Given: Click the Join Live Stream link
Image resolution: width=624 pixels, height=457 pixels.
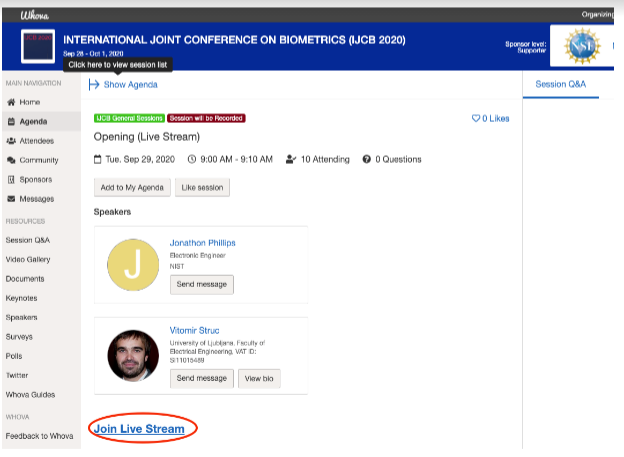Looking at the screenshot, I should (139, 429).
